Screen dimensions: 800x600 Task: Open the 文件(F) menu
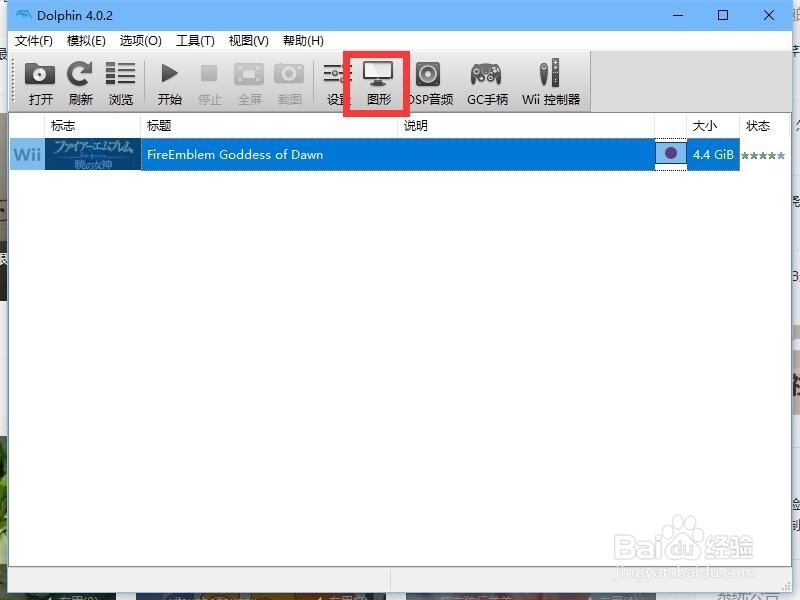[x=33, y=41]
